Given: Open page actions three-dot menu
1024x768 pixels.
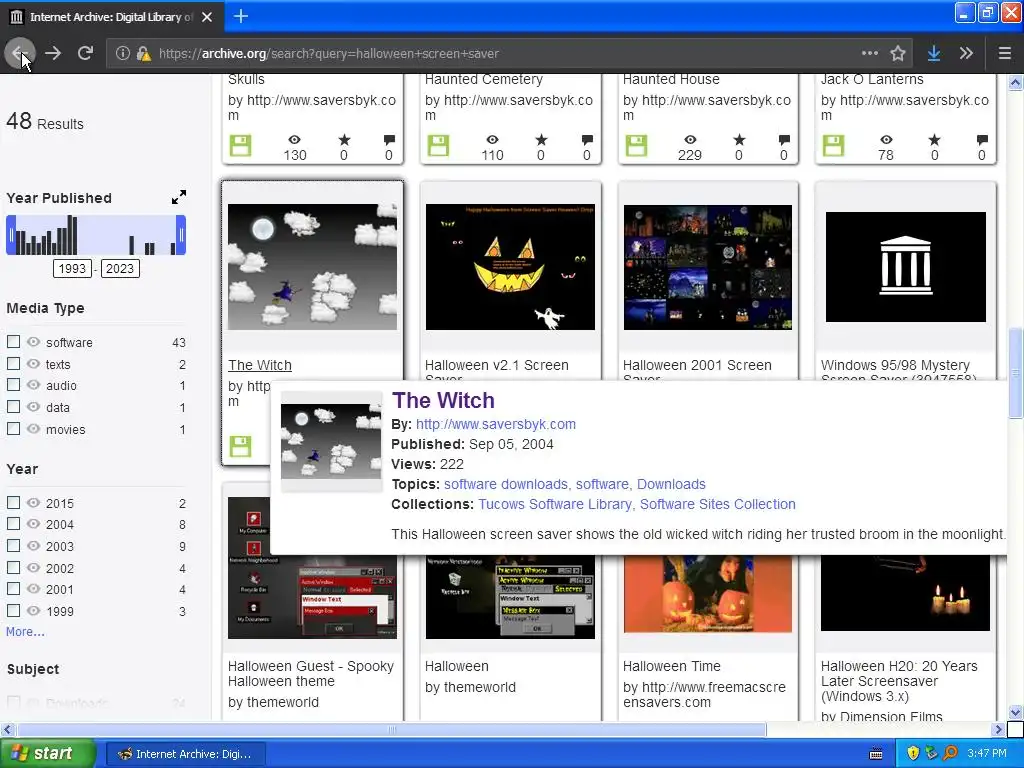Looking at the screenshot, I should click(869, 53).
